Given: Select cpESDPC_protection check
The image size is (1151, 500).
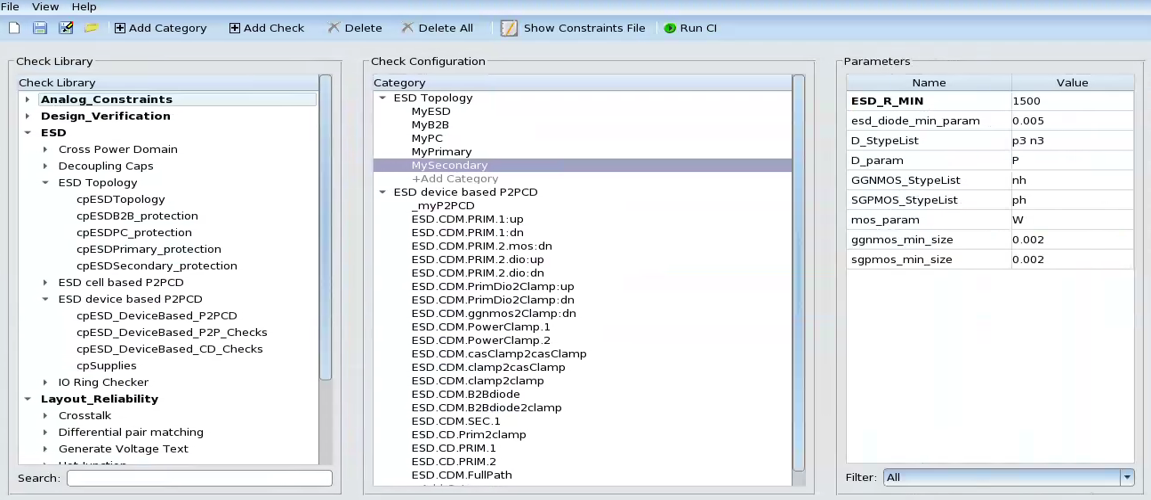Looking at the screenshot, I should tap(134, 233).
